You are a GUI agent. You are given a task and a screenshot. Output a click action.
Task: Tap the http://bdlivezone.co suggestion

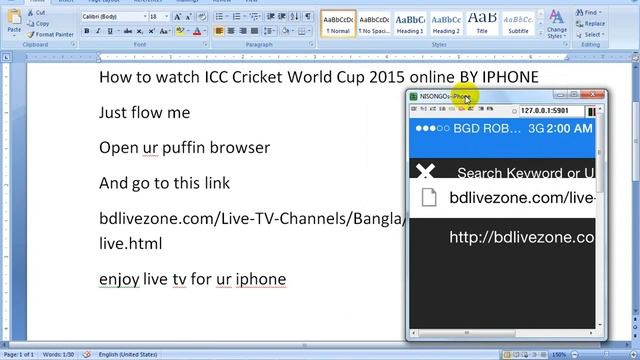(x=521, y=237)
